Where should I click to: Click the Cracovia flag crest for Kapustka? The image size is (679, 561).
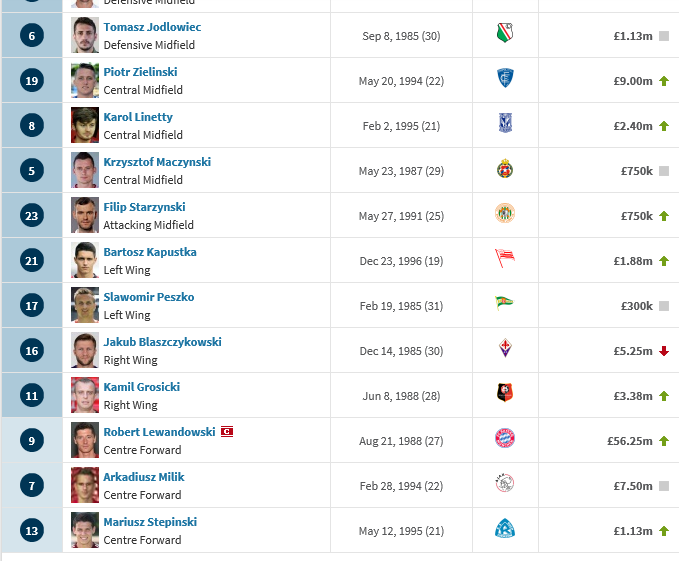(505, 258)
